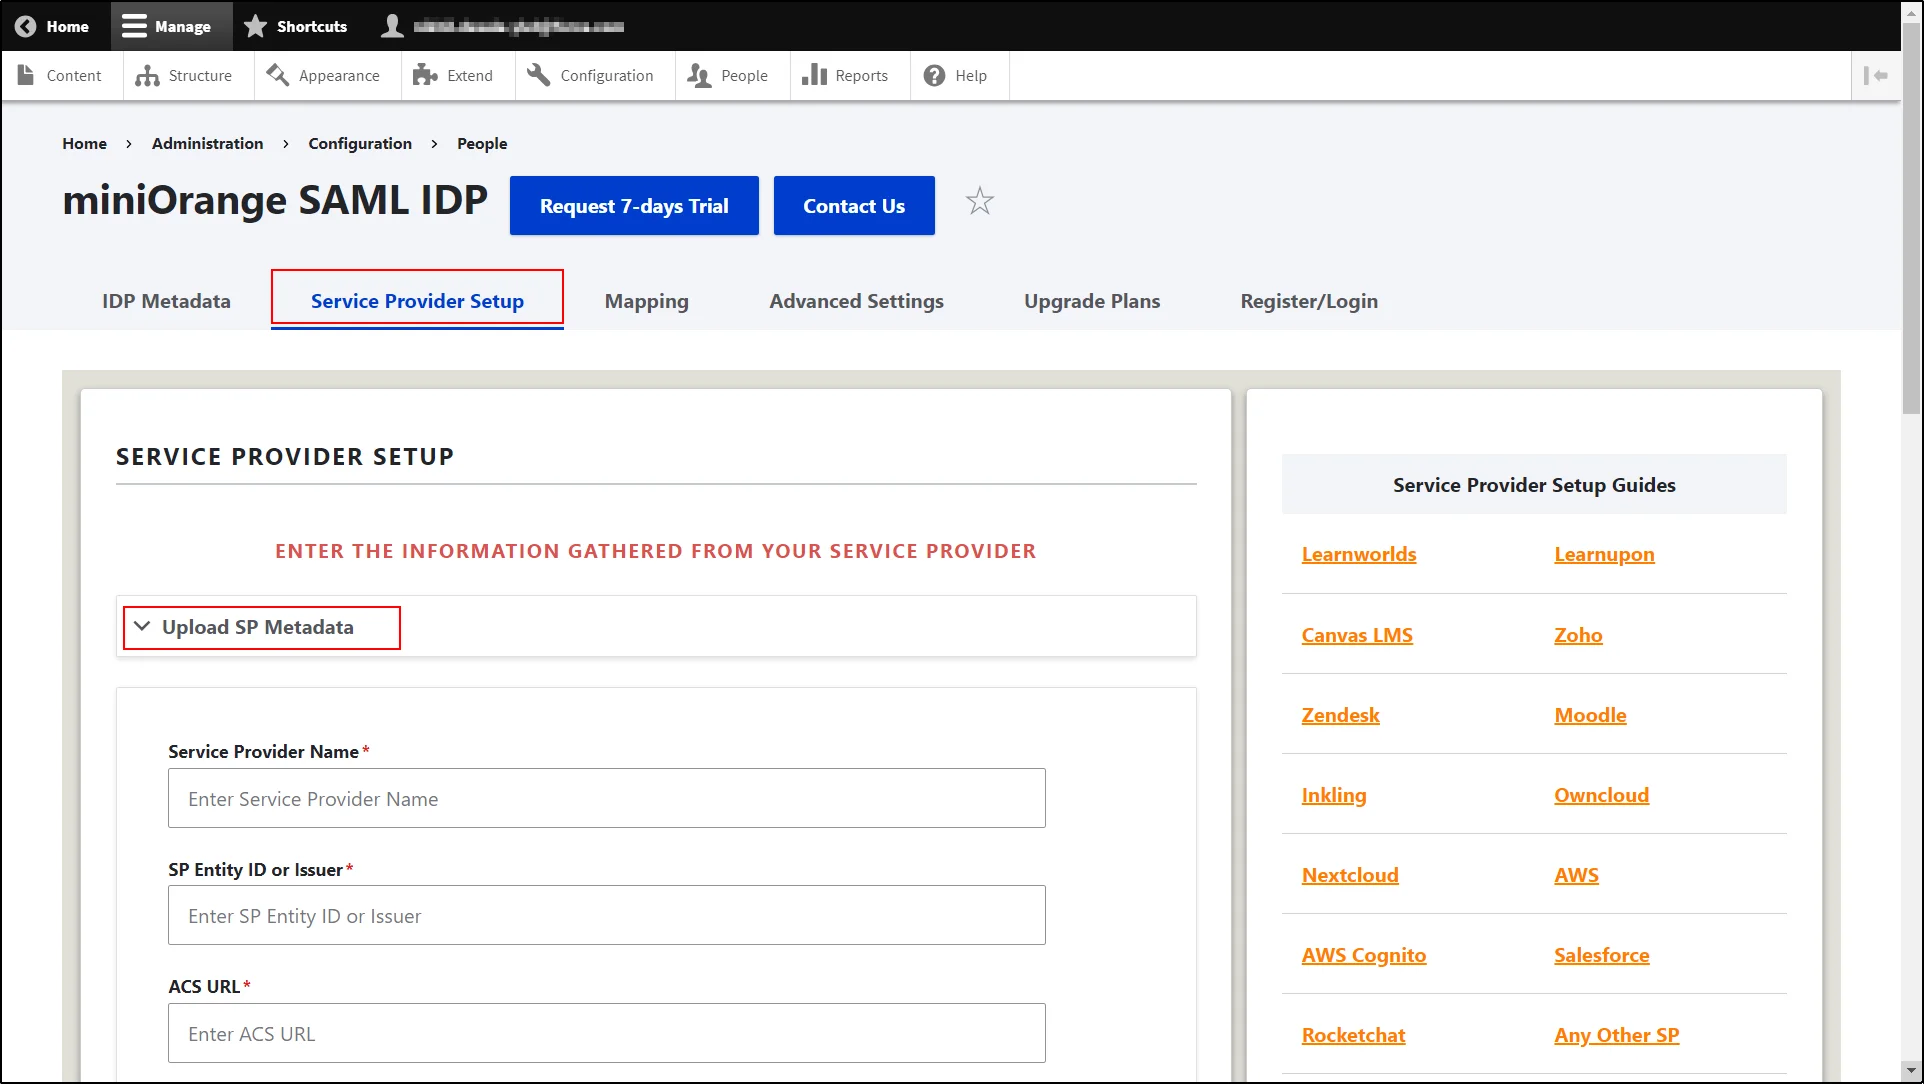Image resolution: width=1924 pixels, height=1084 pixels.
Task: Click Request 7-days Trial button
Action: [634, 206]
